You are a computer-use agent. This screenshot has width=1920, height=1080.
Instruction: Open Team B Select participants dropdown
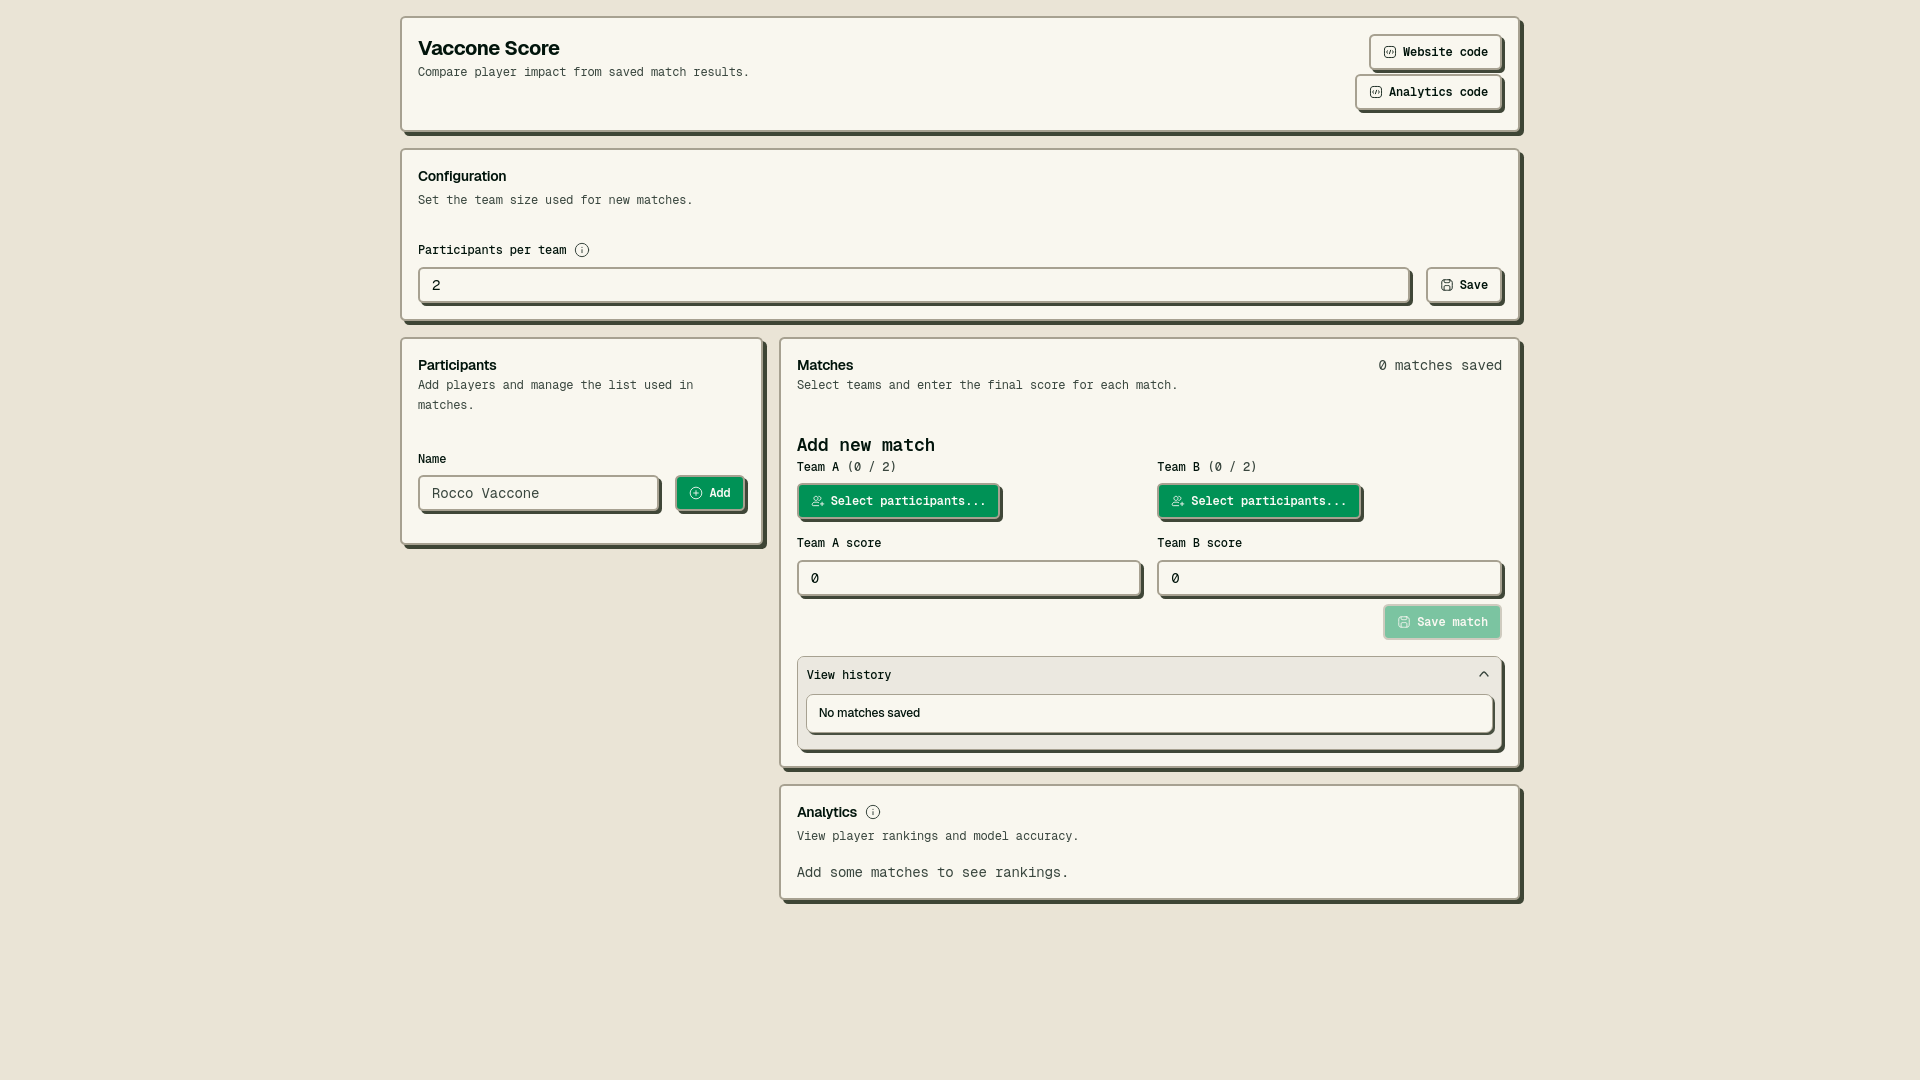pos(1258,501)
